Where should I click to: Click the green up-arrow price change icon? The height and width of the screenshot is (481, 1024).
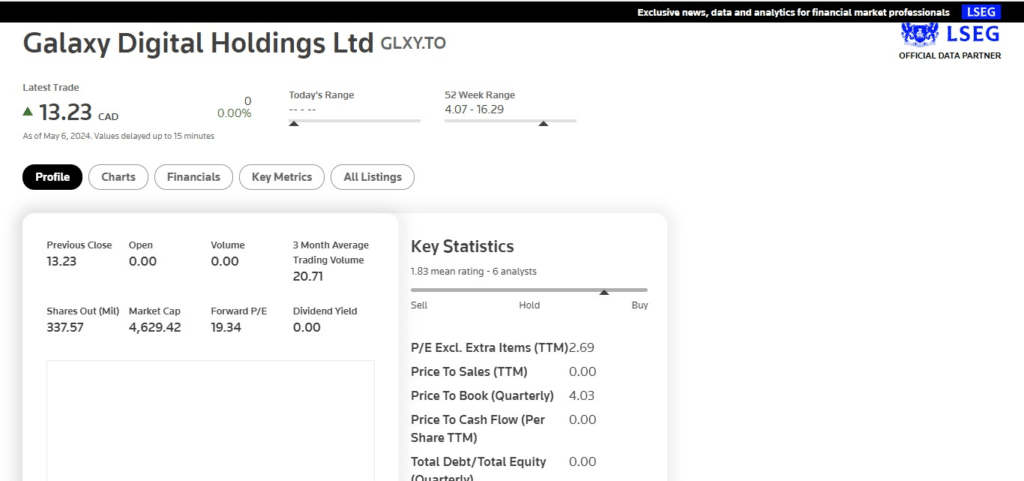[27, 112]
